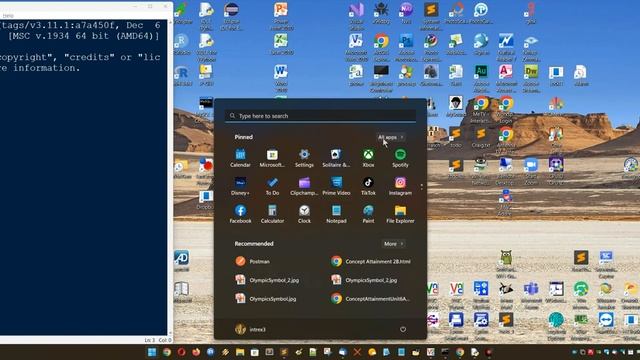Open recommended Concept Attainment 2B.html file
The width and height of the screenshot is (640, 360).
click(371, 261)
